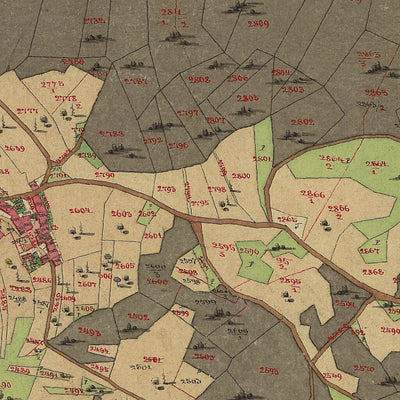Screen dimensions: 400x400
Task: Click parcel number 2809 on the map
Action: coord(258,24)
